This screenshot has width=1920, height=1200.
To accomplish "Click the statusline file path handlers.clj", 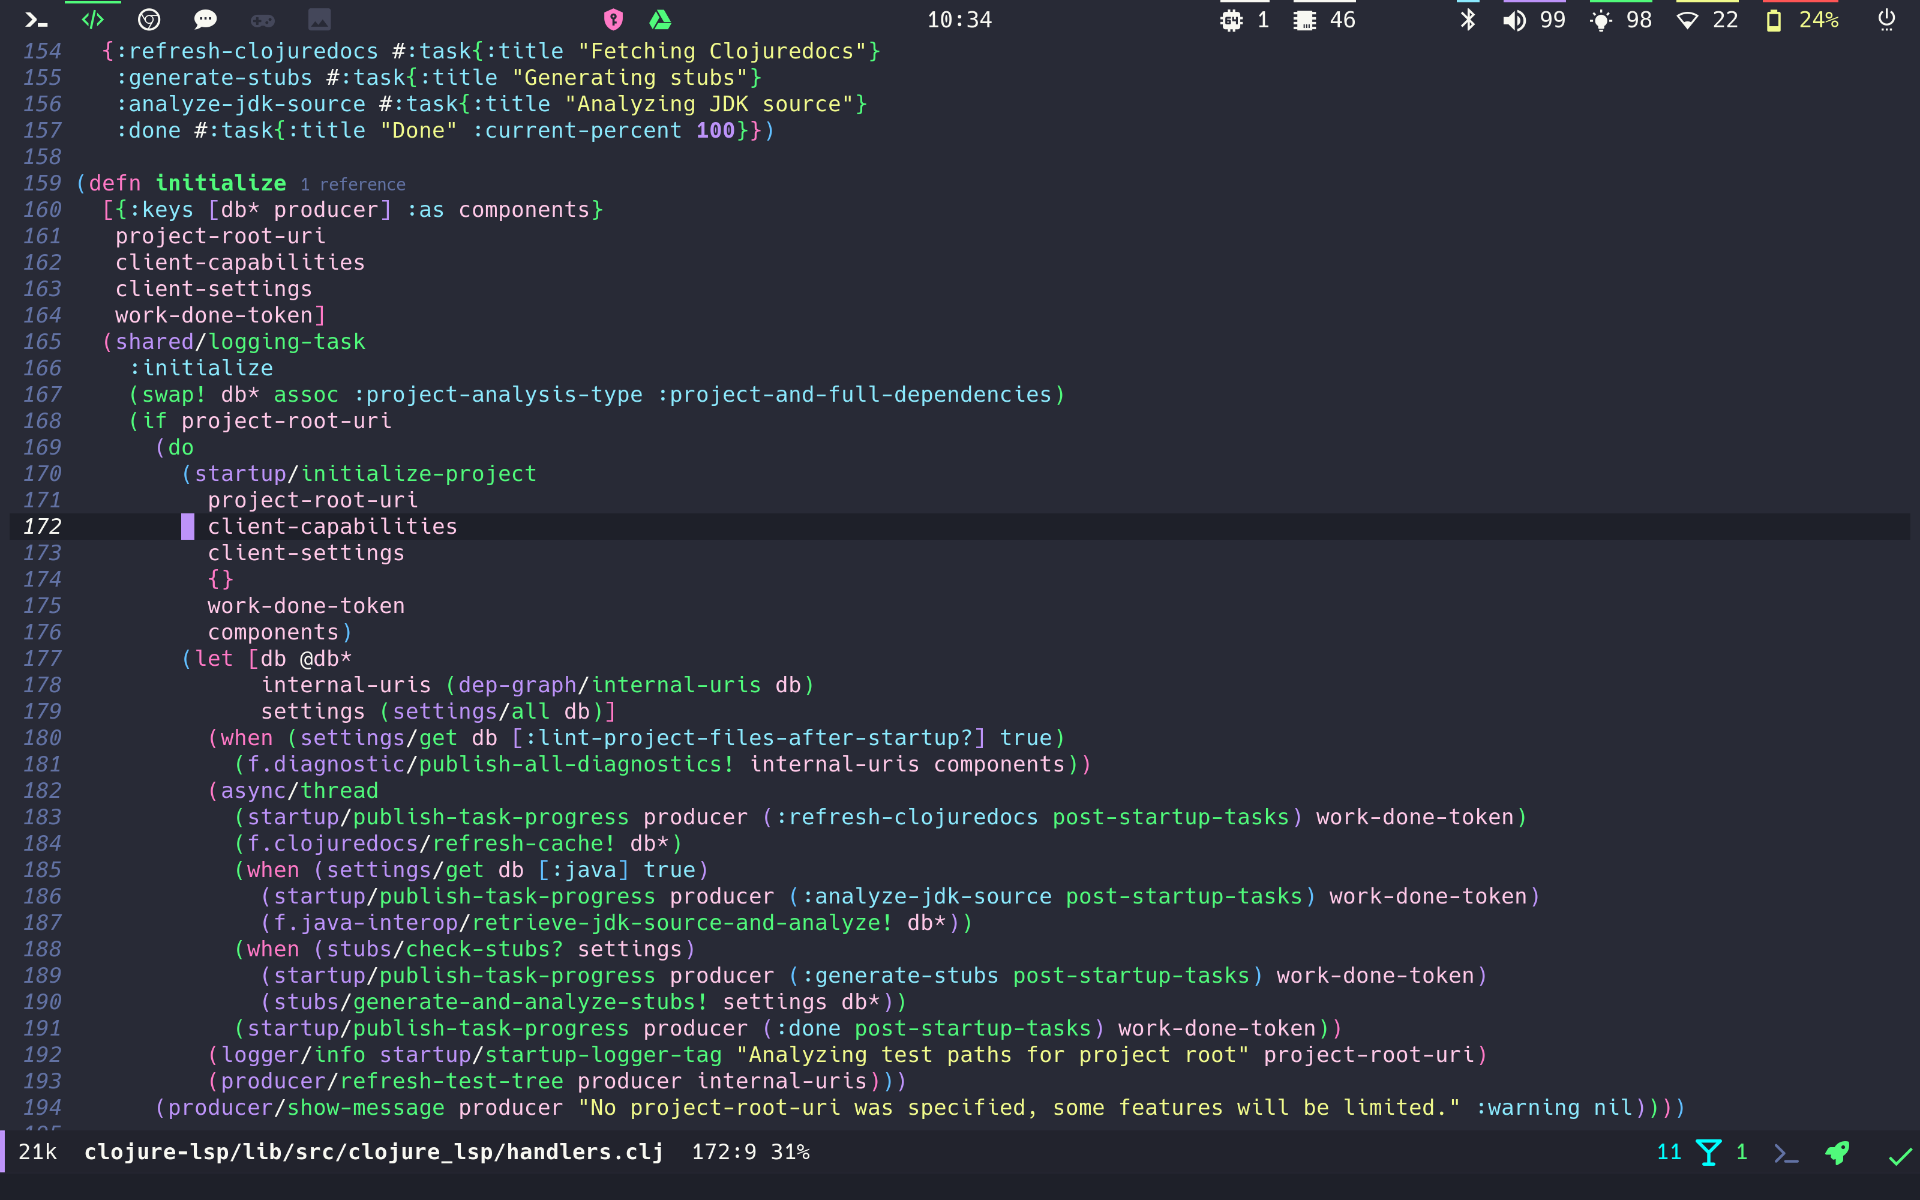I will (x=374, y=1152).
